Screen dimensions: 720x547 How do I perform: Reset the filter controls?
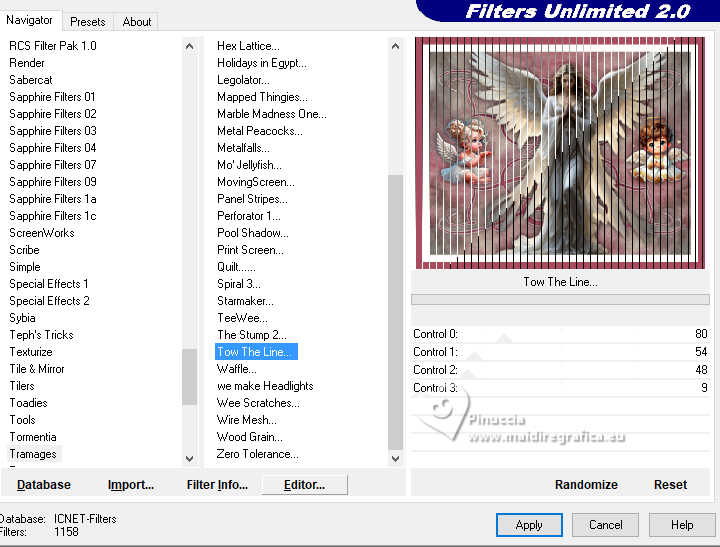click(x=670, y=485)
